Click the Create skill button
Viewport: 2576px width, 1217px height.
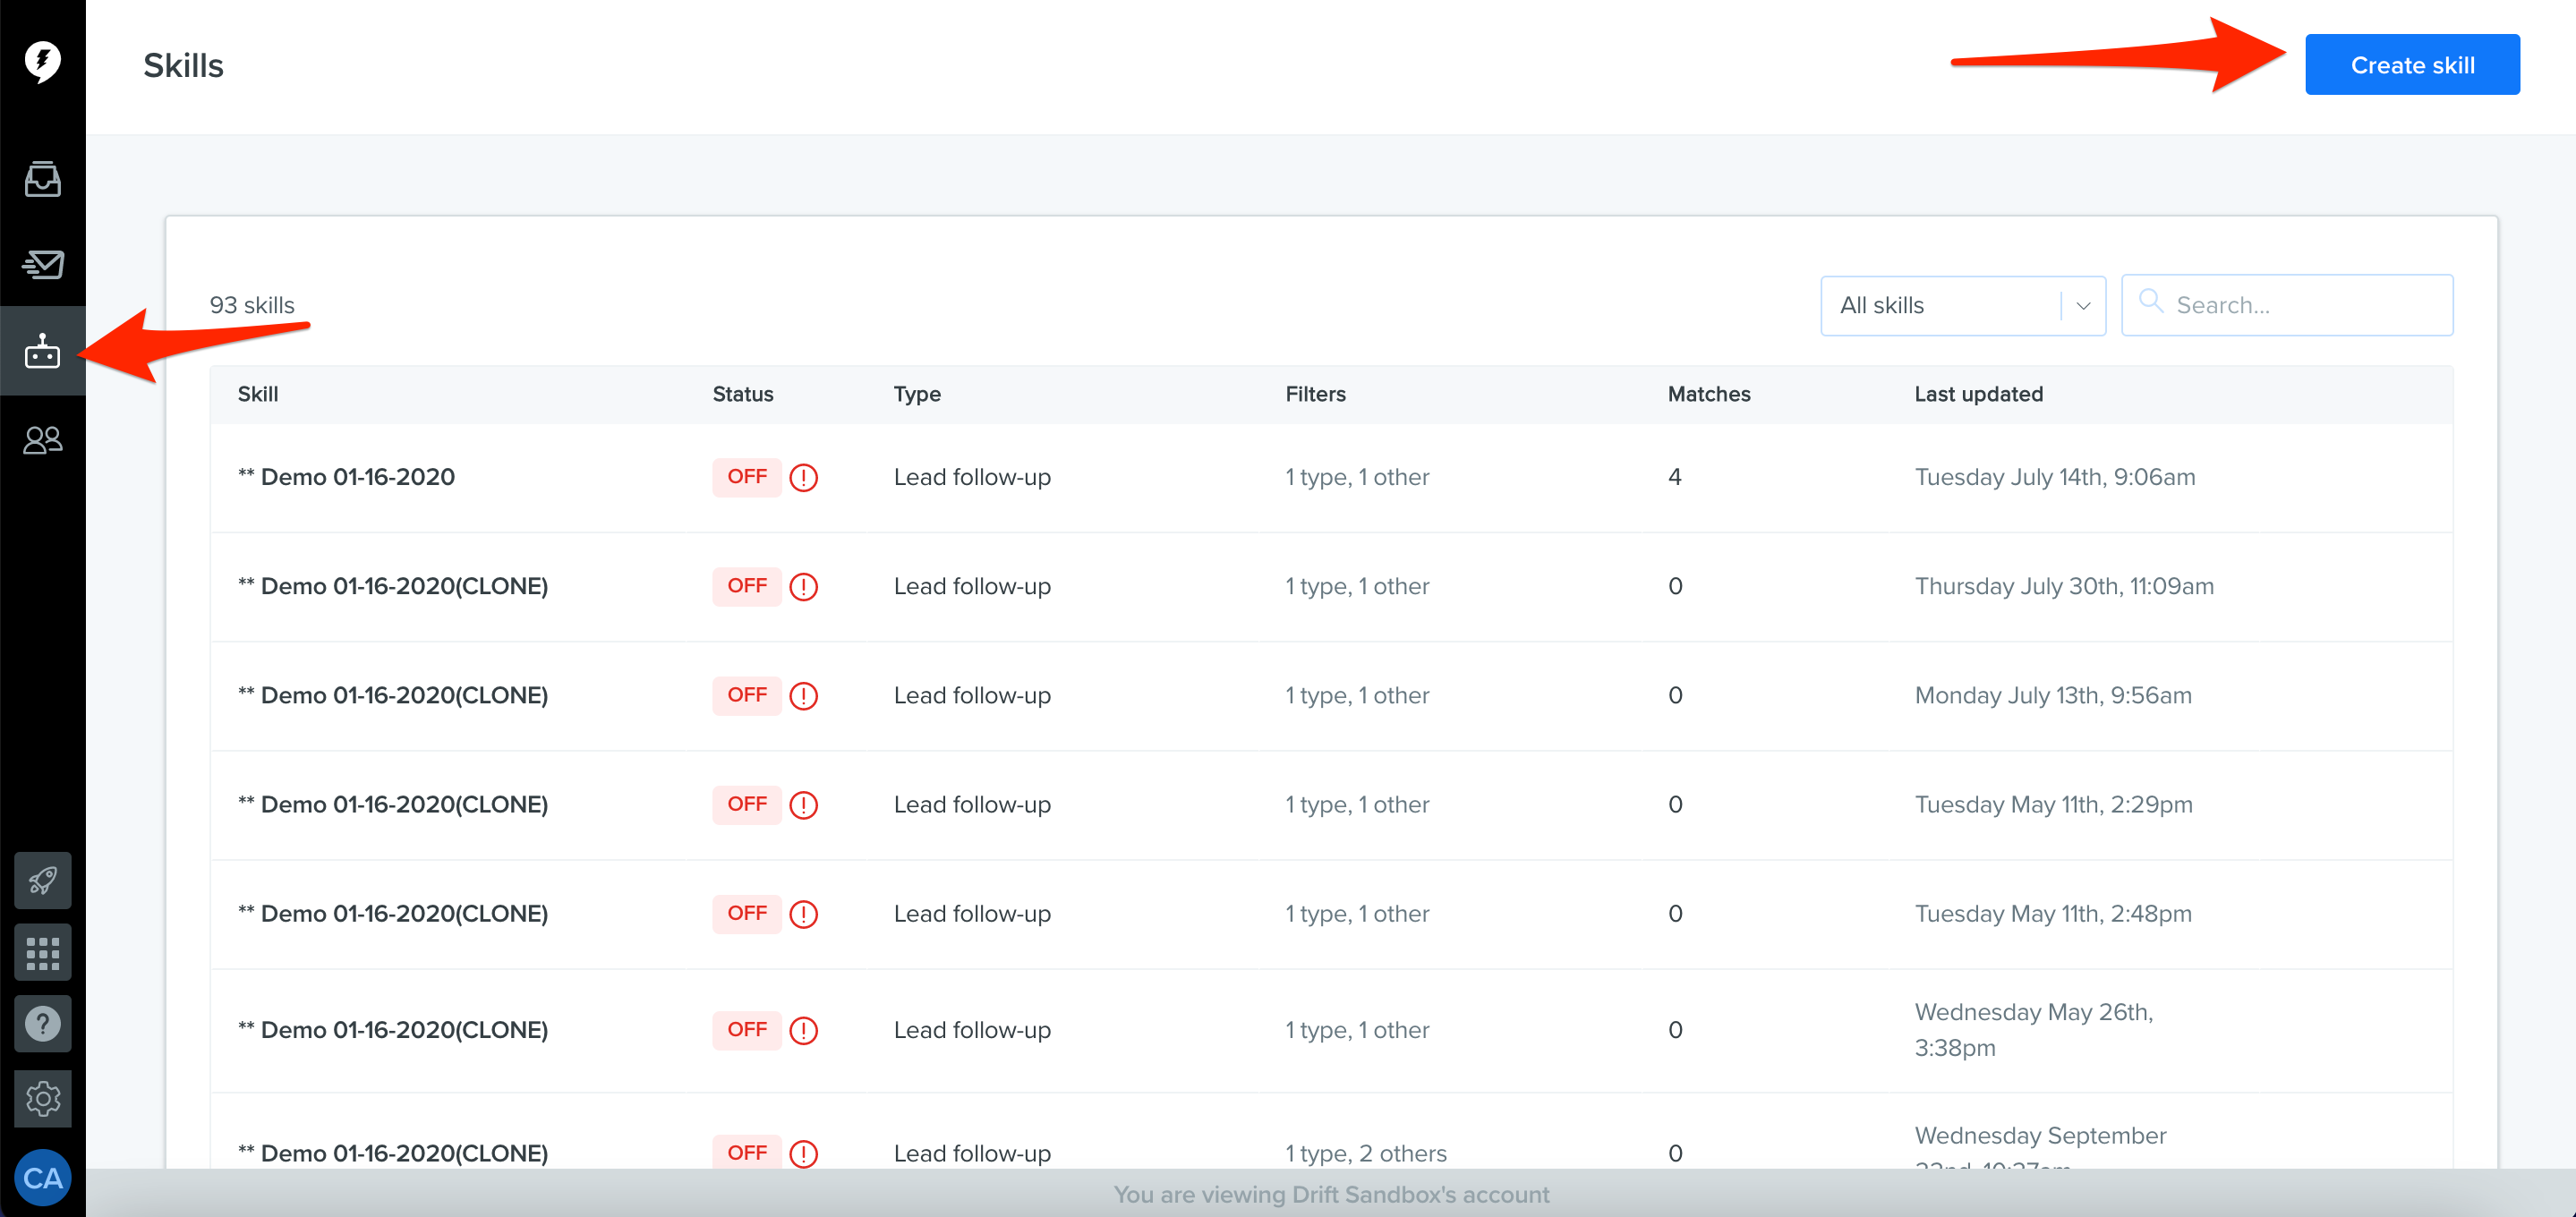[x=2412, y=65]
